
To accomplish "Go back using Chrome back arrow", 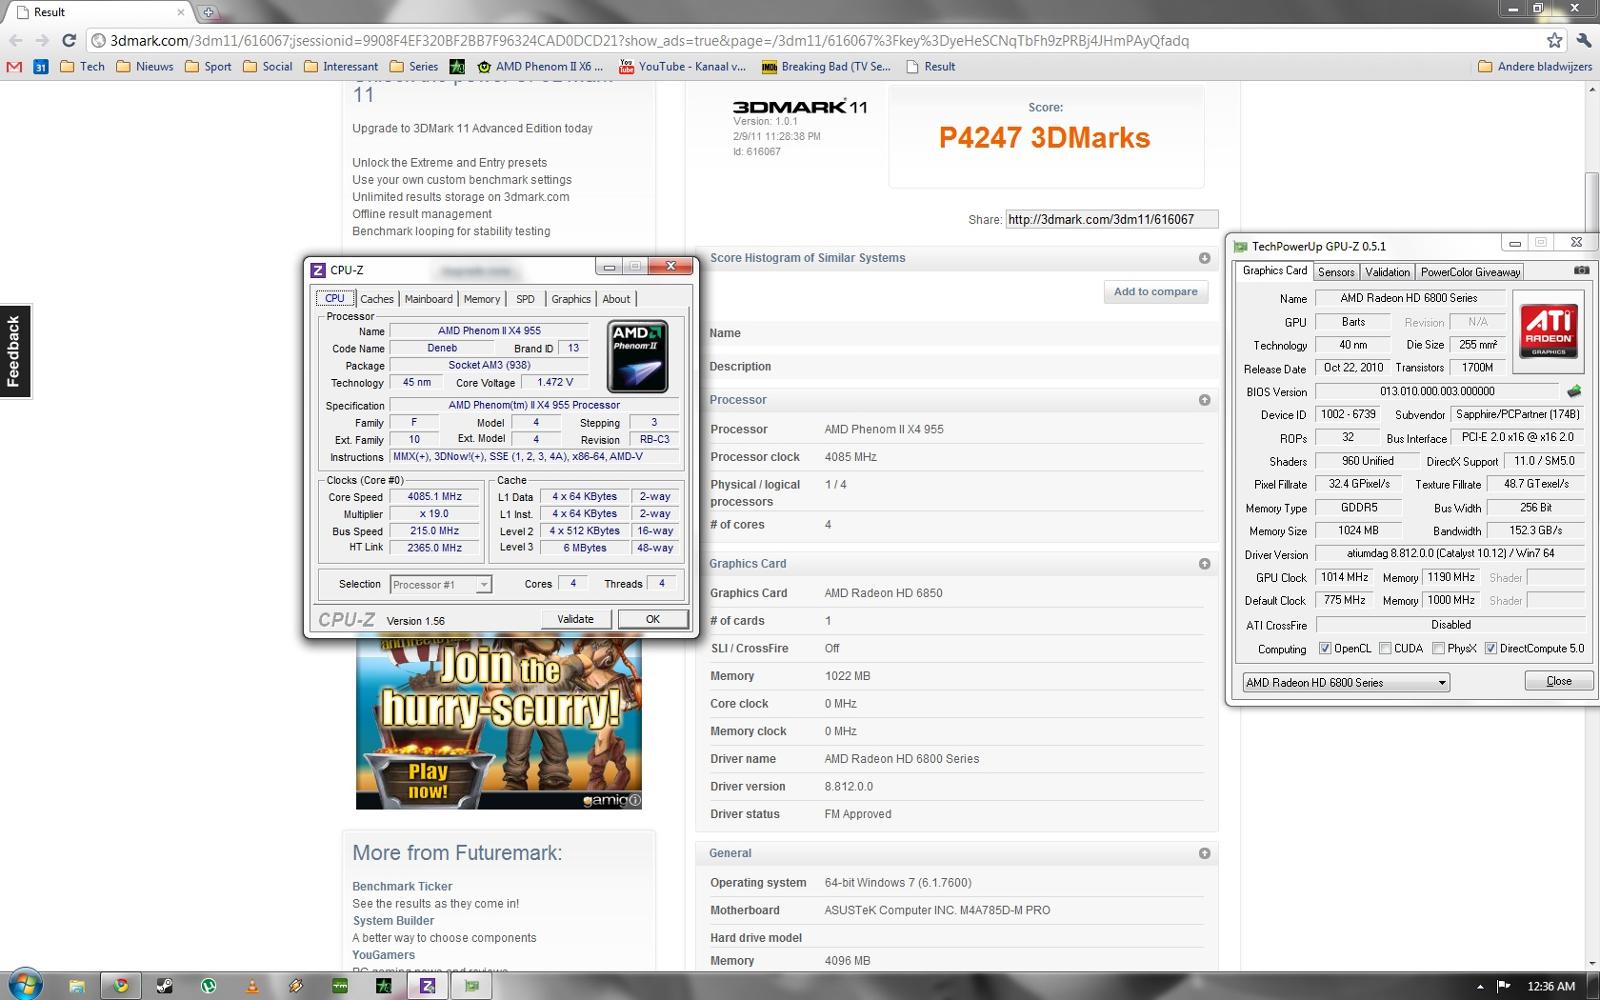I will coord(15,40).
